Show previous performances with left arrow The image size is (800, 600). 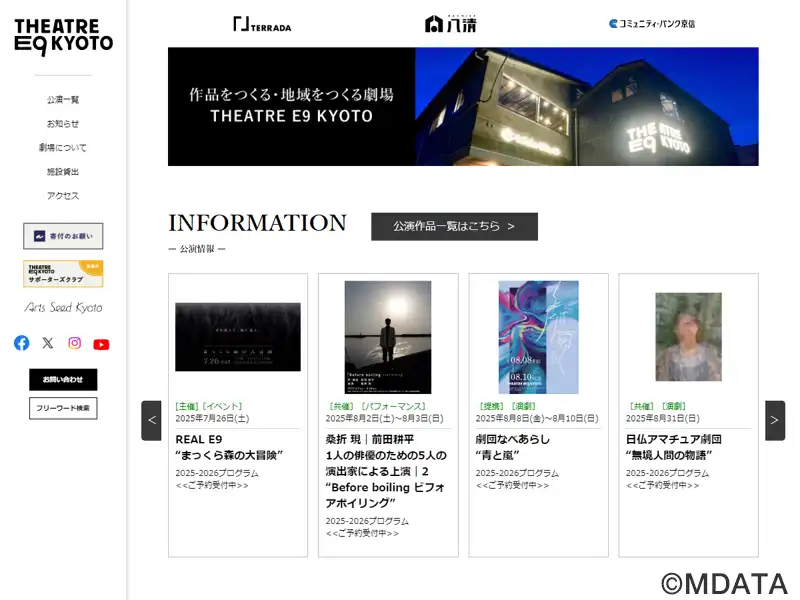point(152,420)
